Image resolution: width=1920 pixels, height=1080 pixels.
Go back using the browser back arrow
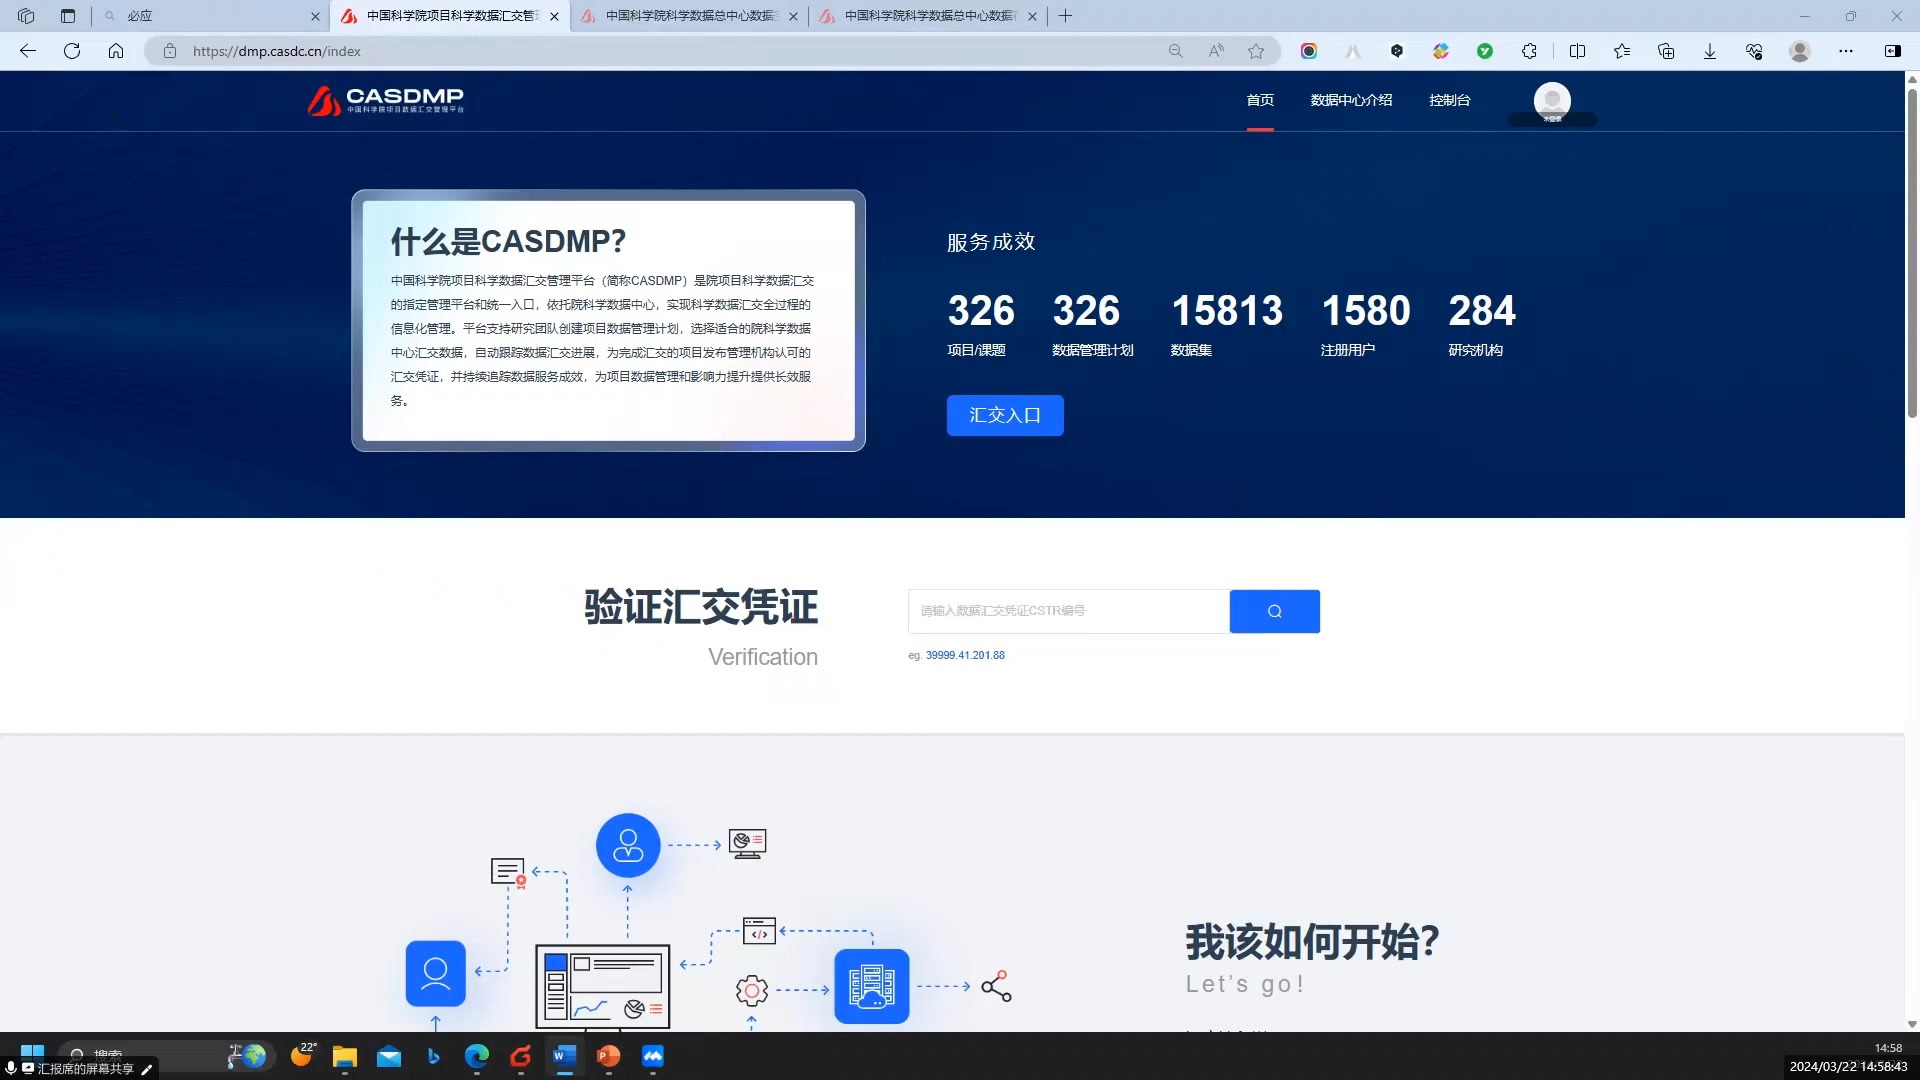(28, 51)
